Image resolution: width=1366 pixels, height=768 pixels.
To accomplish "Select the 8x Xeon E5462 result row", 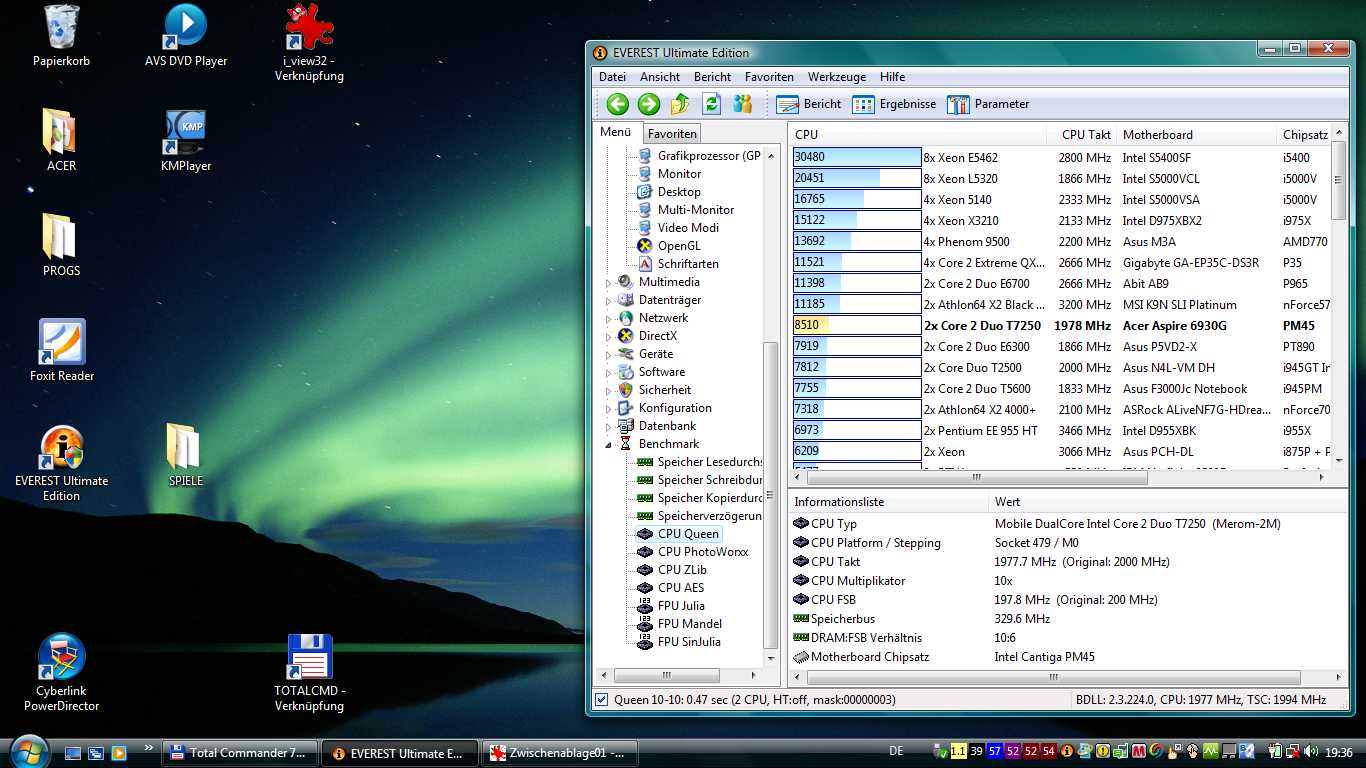I will [1062, 157].
